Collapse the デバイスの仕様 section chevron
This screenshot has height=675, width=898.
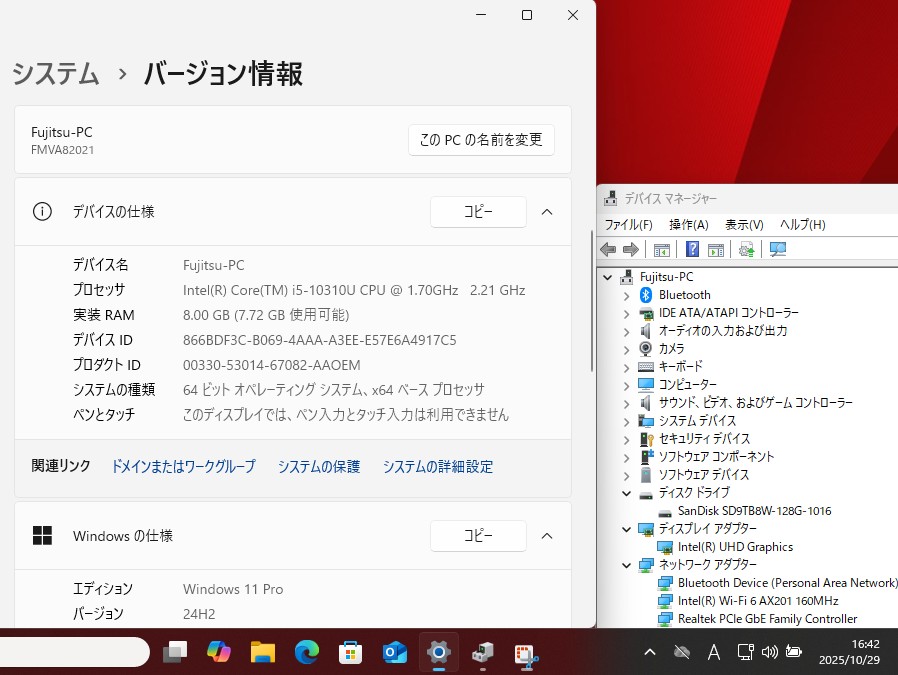(x=547, y=212)
